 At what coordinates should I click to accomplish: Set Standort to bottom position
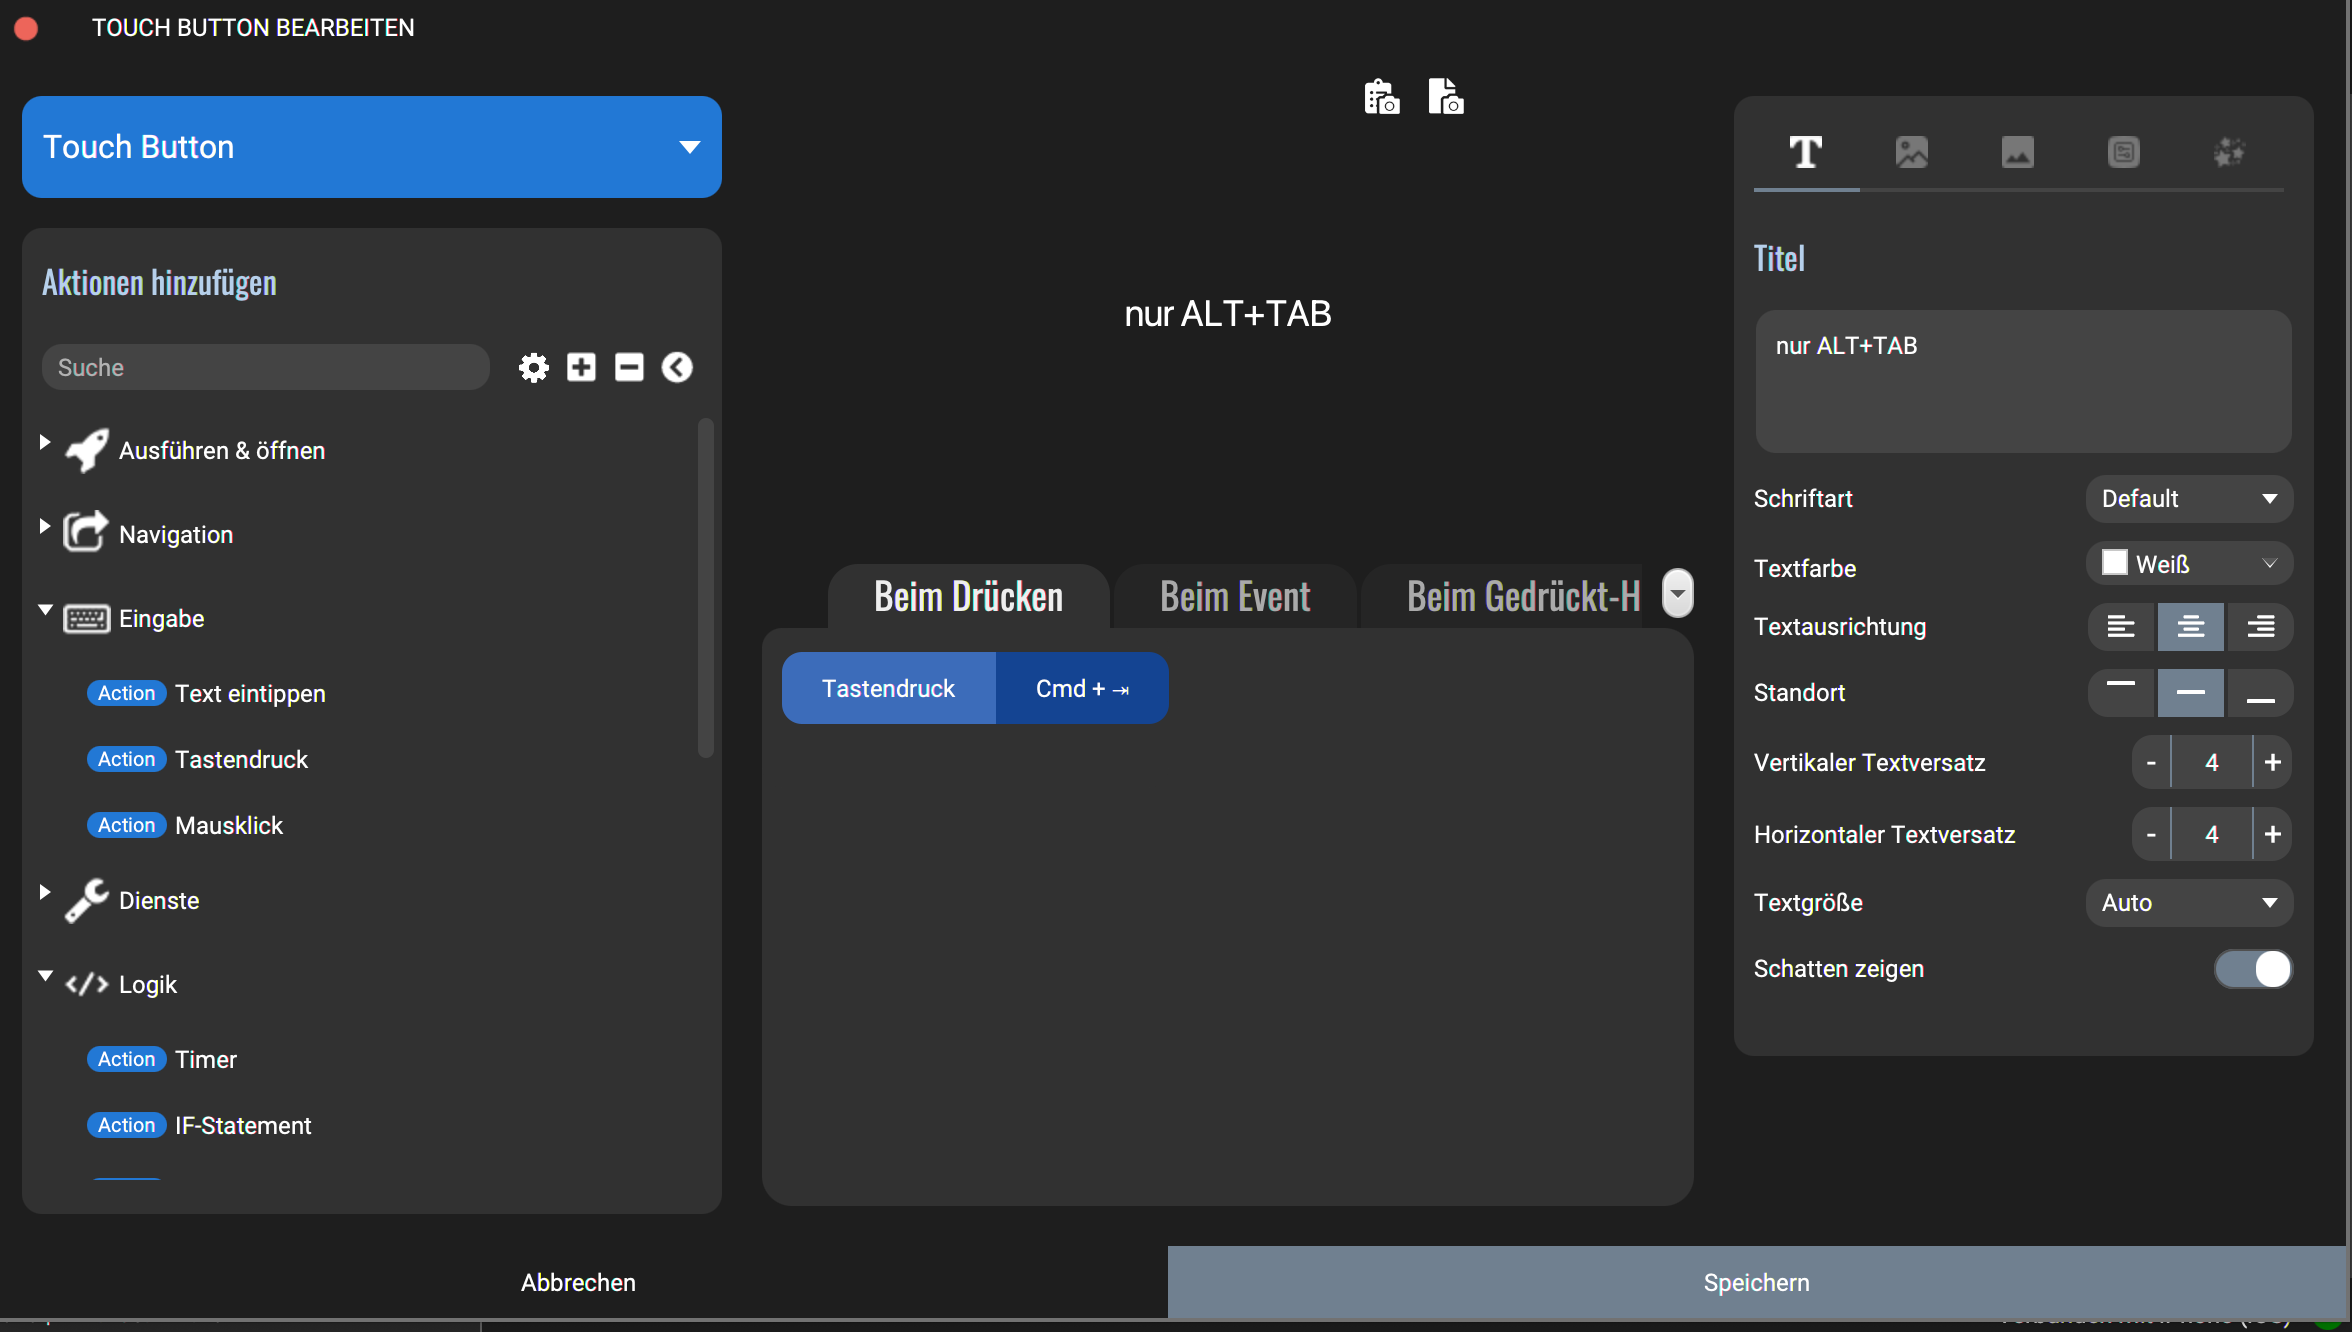(x=2260, y=693)
